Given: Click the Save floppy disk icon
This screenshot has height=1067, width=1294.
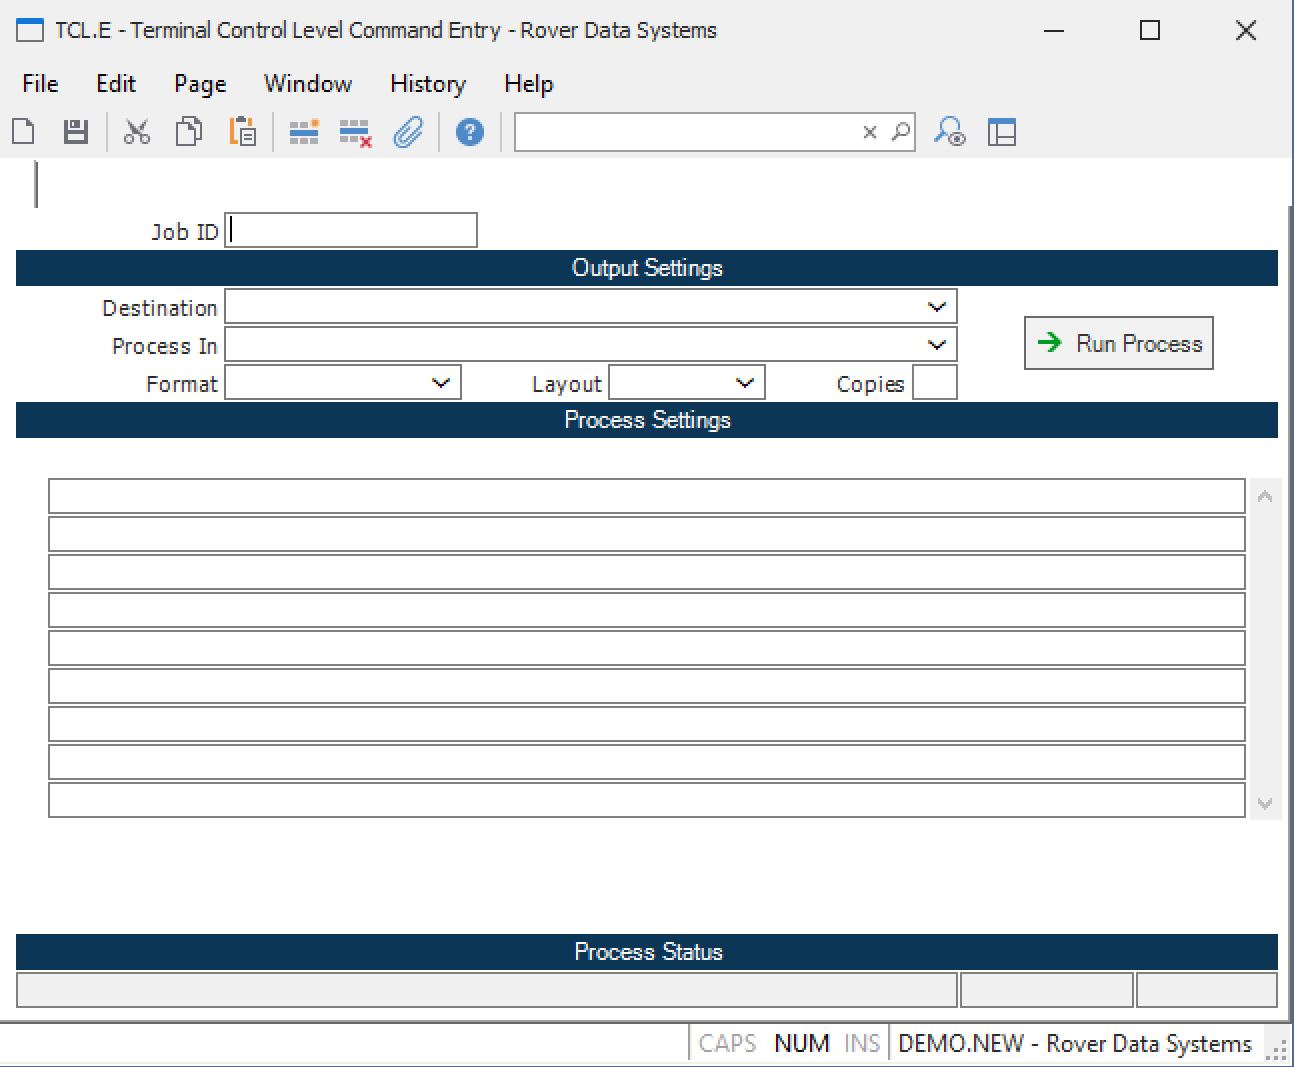Looking at the screenshot, I should 76,132.
